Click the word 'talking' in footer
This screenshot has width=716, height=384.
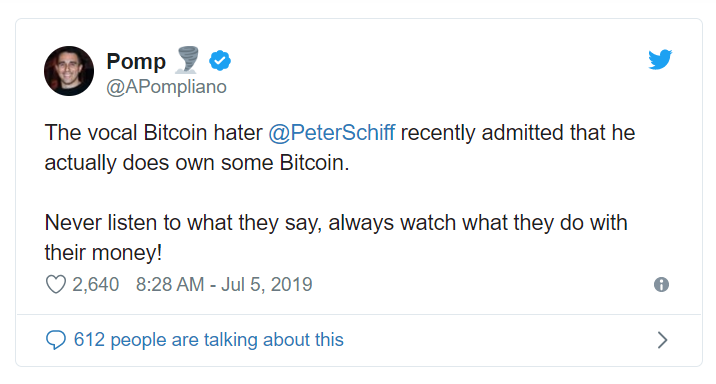click(x=231, y=340)
